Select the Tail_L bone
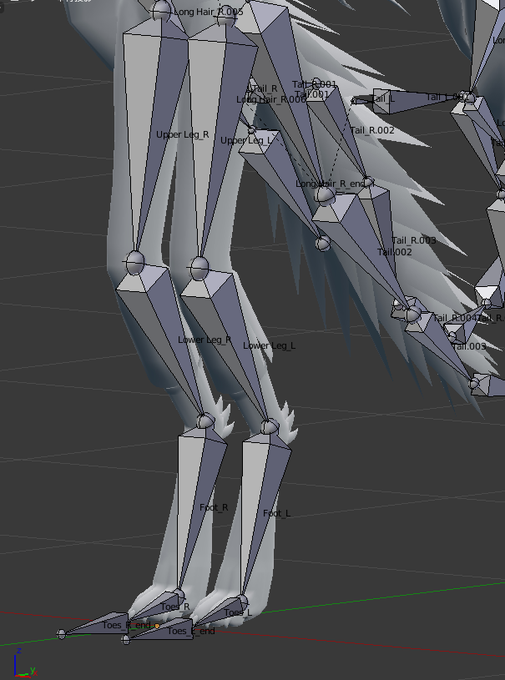Viewport: 505px width, 680px height. tap(412, 101)
